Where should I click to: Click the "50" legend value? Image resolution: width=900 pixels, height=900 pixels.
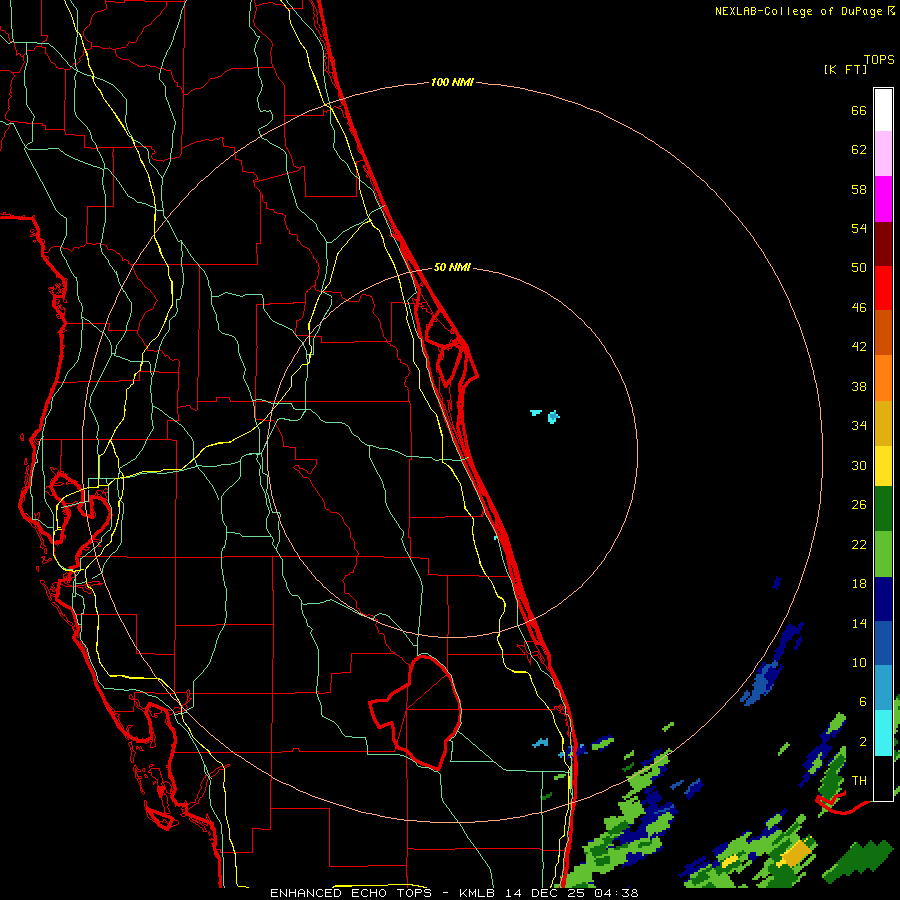pyautogui.click(x=859, y=268)
